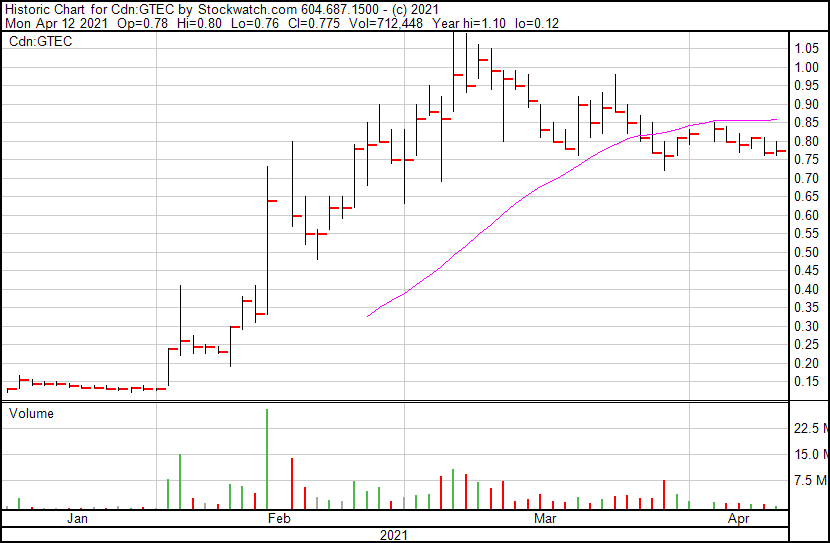Image resolution: width=830 pixels, height=543 pixels.
Task: Click the Mon Apr 12 2021 date text
Action: pyautogui.click(x=57, y=23)
